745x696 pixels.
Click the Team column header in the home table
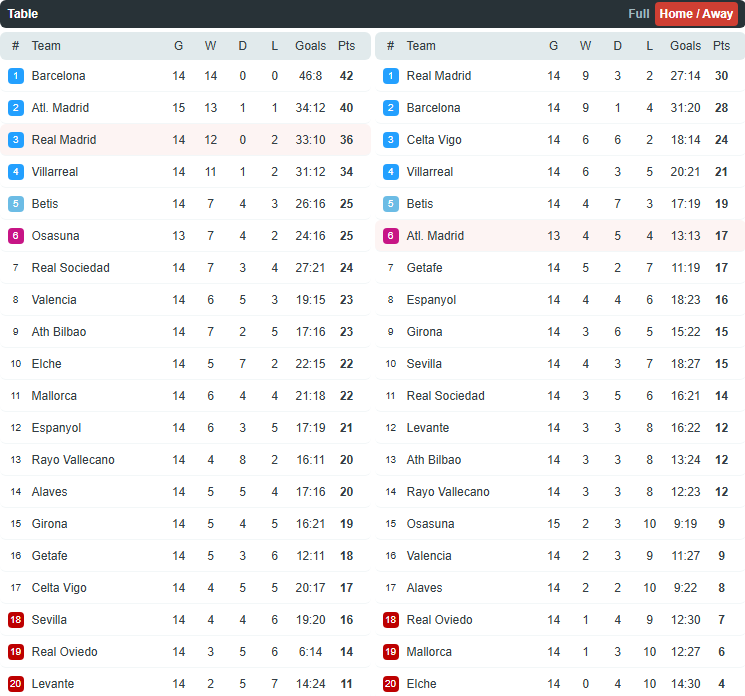point(46,46)
